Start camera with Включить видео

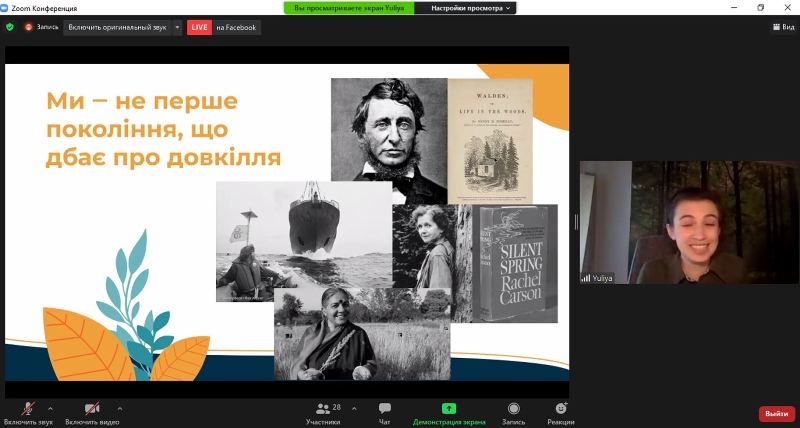coord(92,413)
